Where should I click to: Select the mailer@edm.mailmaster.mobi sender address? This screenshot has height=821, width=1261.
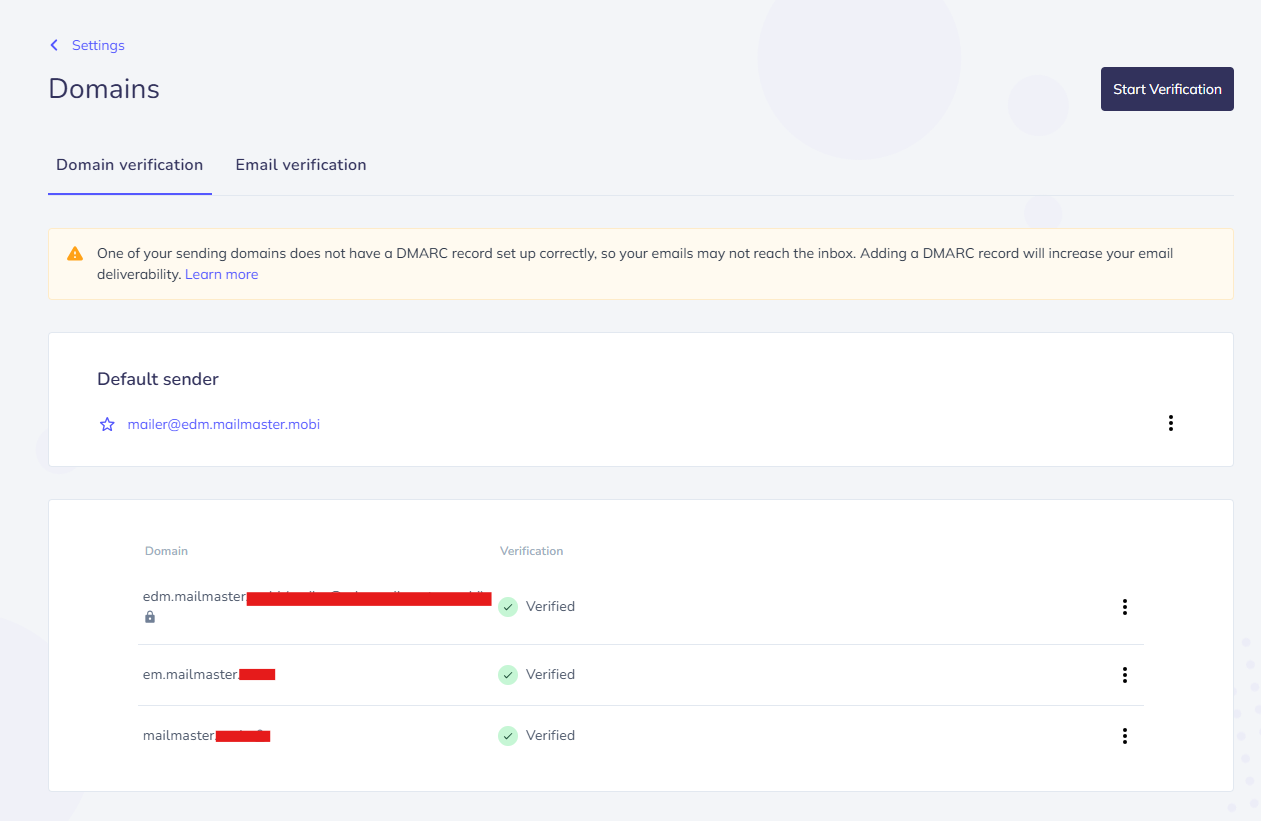pos(223,424)
